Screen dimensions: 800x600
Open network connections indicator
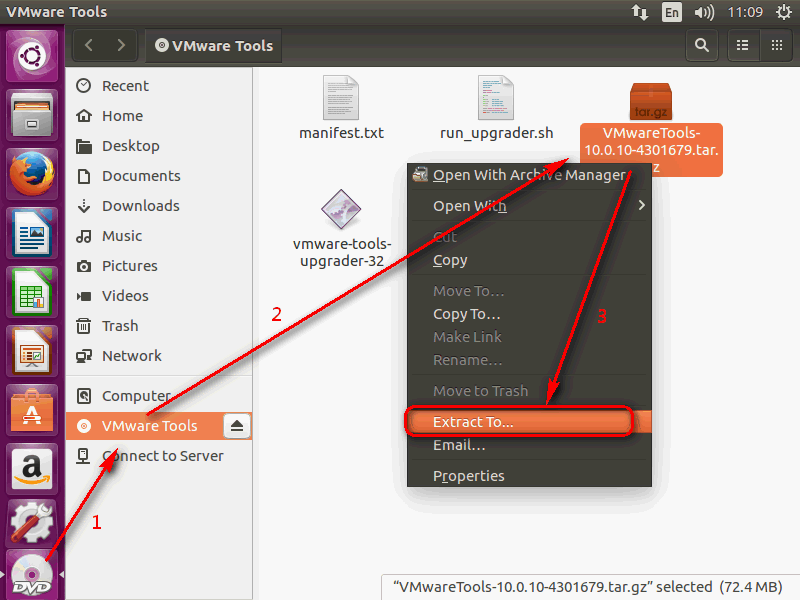coord(640,12)
